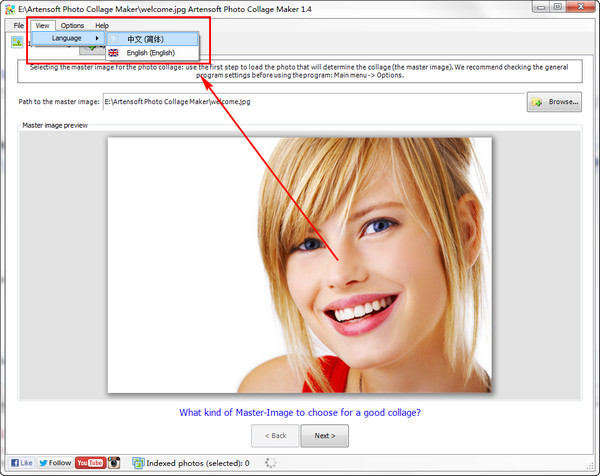The height and width of the screenshot is (476, 600).
Task: Click the master image instructions text box
Action: (x=300, y=71)
